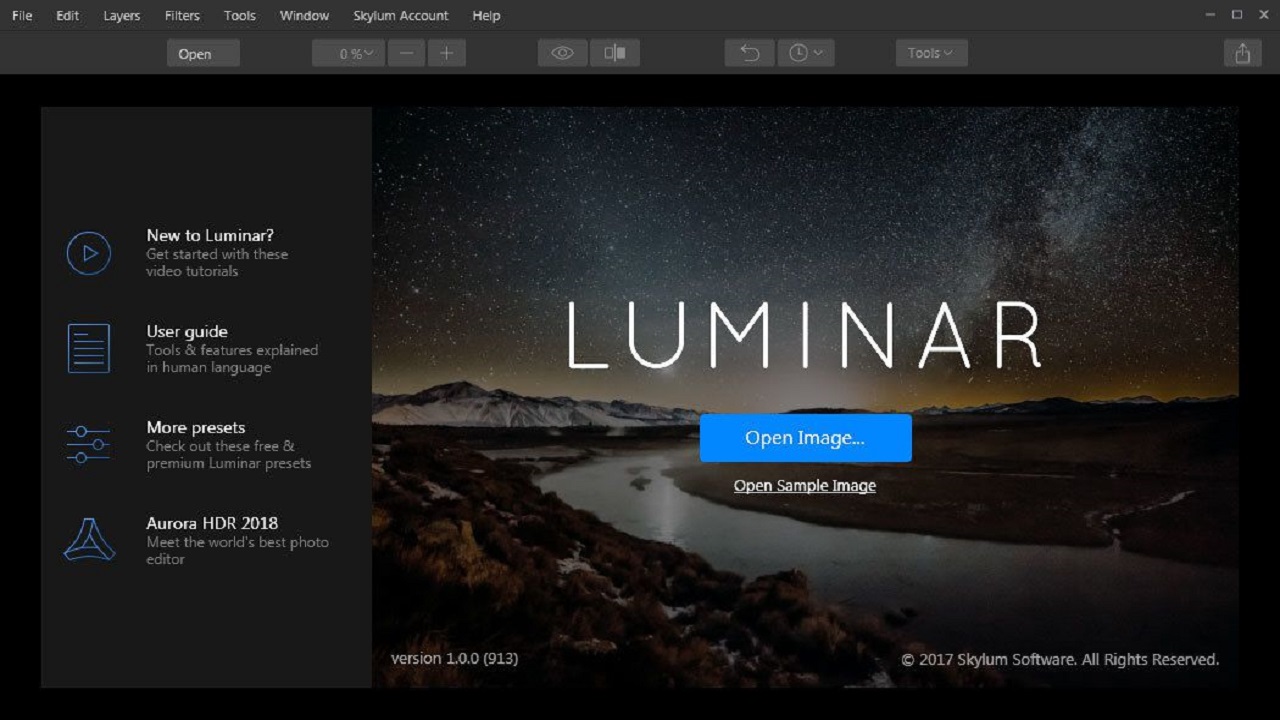The height and width of the screenshot is (720, 1280).
Task: Expand the Tools dropdown in toolbar
Action: point(931,53)
